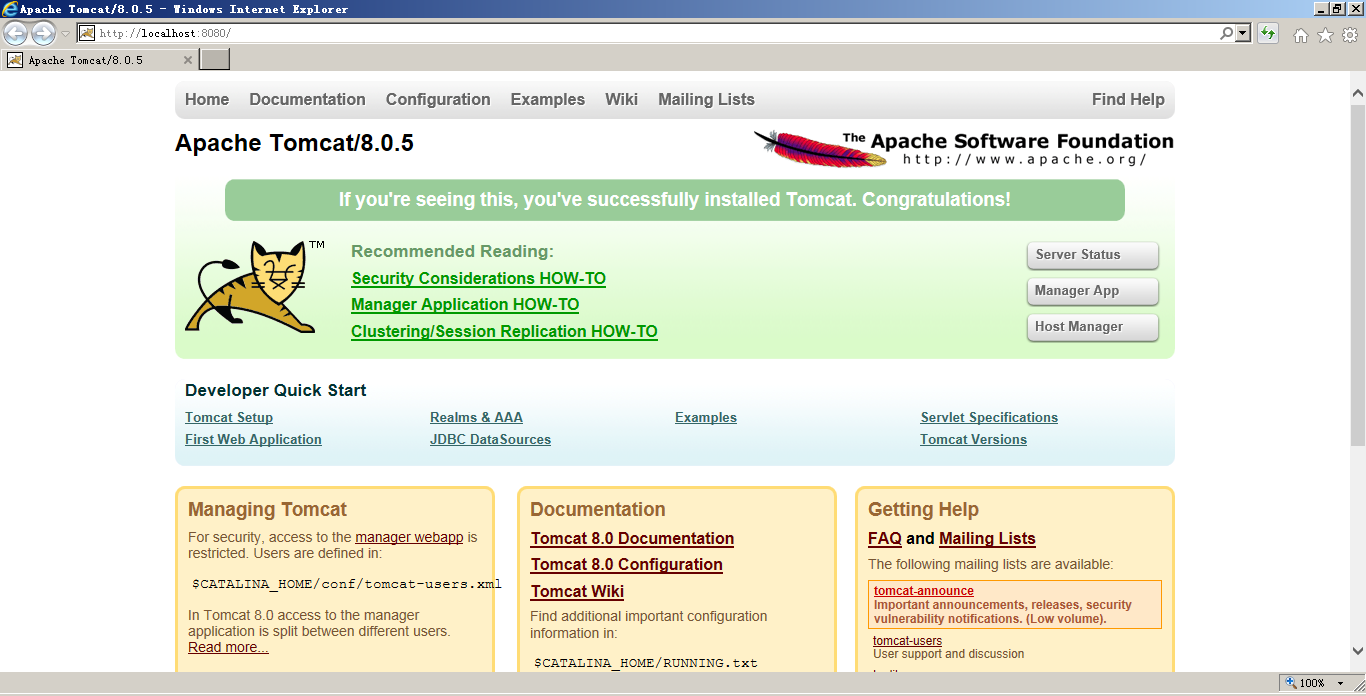
Task: Open Security Considerations HOW-TO link
Action: tap(478, 278)
